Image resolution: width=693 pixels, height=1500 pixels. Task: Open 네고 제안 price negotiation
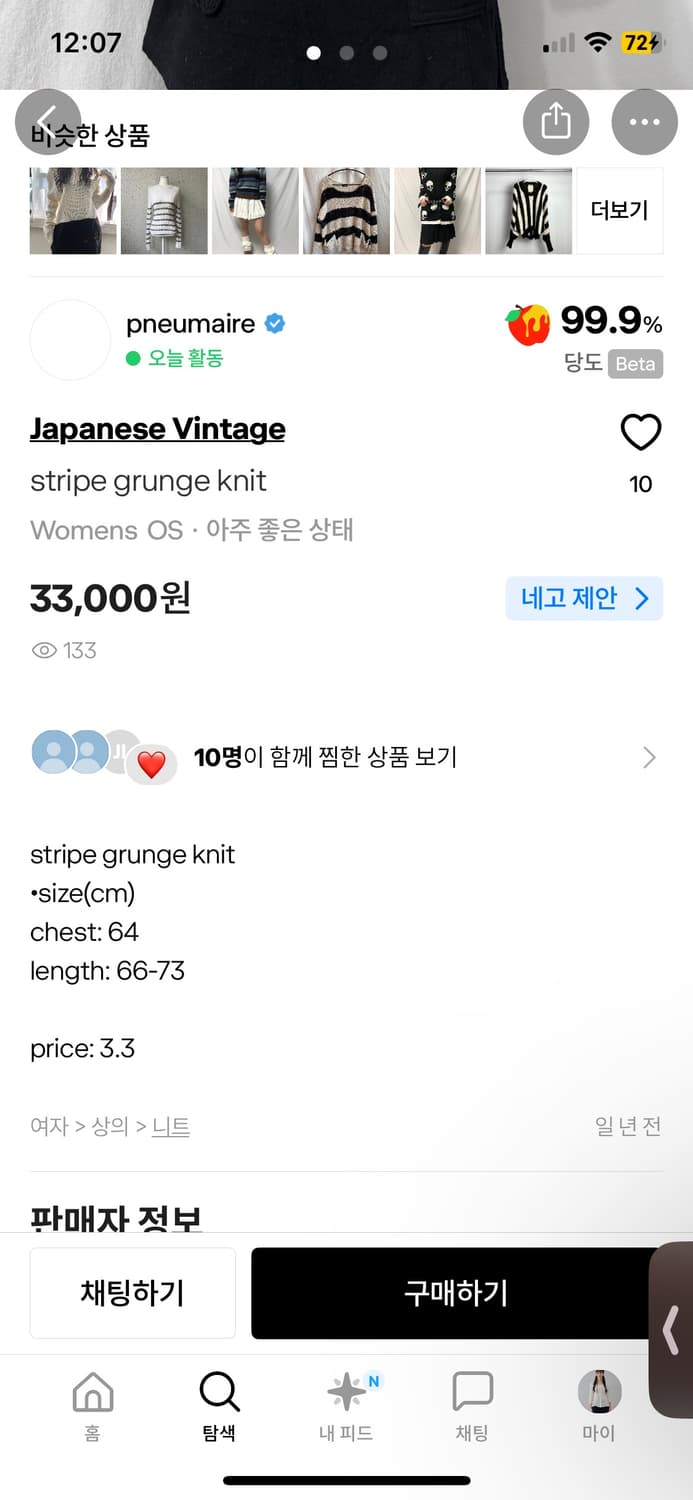coord(583,597)
